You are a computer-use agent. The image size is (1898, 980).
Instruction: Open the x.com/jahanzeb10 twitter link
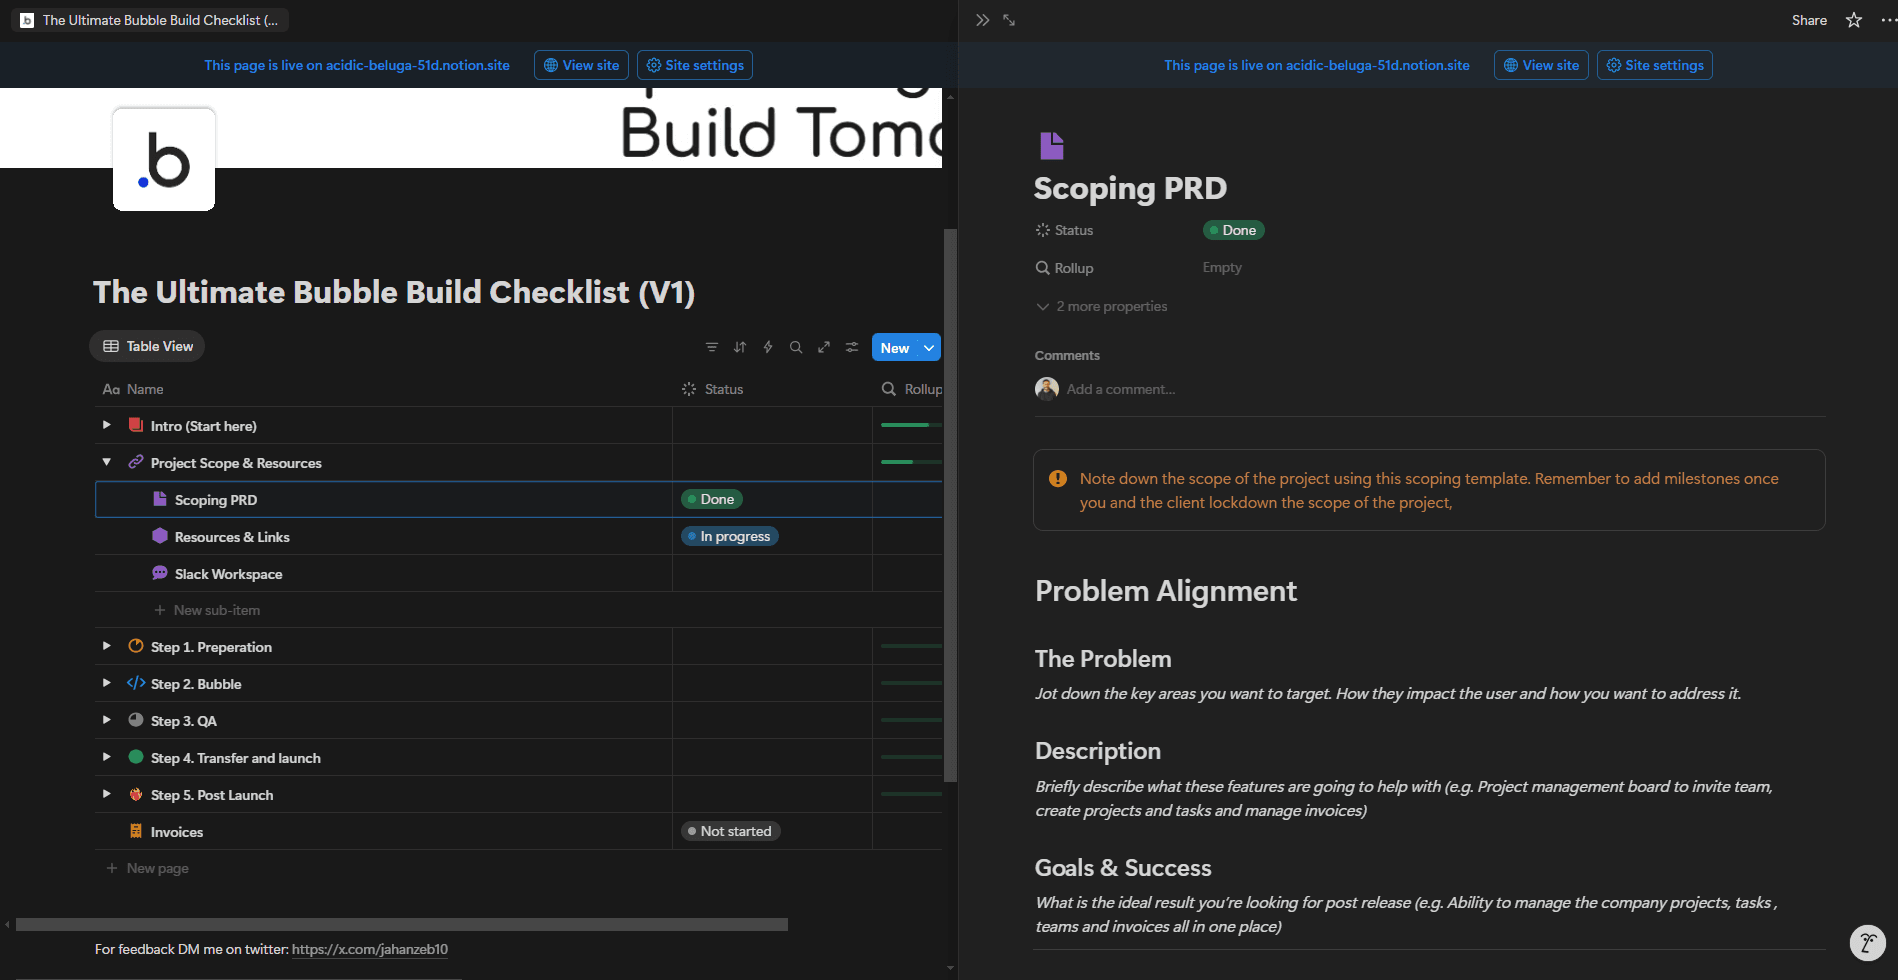point(370,949)
